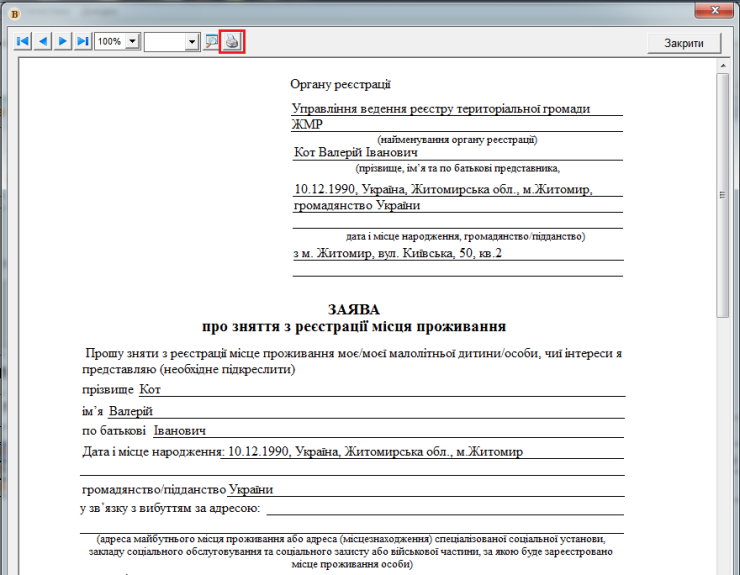The image size is (740, 575).
Task: Go to the previous page
Action: (43, 41)
